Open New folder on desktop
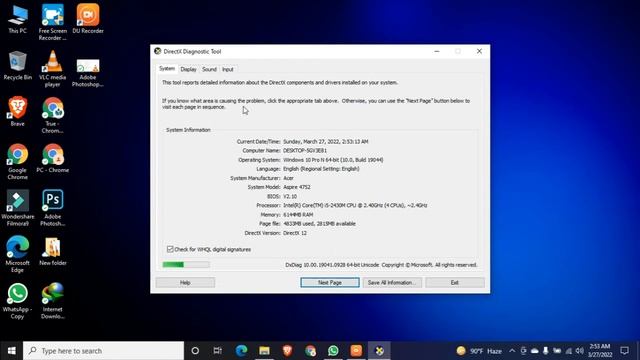The image size is (640, 360). [x=53, y=251]
